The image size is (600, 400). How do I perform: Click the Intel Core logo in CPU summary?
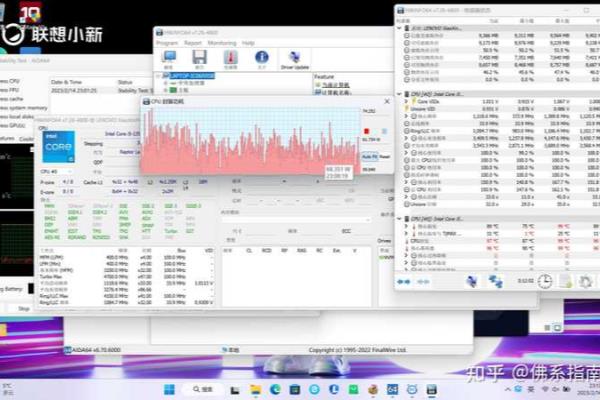pyautogui.click(x=59, y=147)
